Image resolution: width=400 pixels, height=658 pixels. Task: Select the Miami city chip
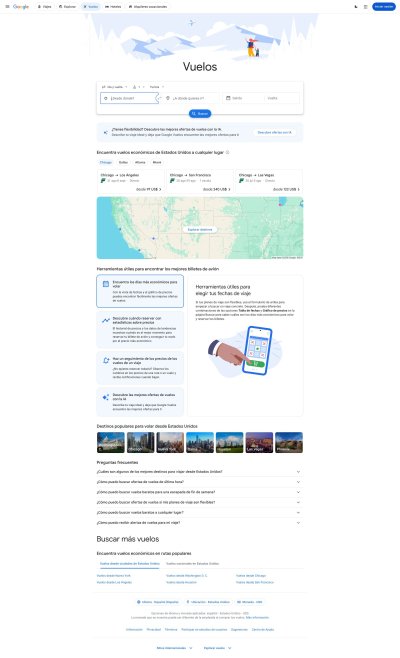click(157, 162)
